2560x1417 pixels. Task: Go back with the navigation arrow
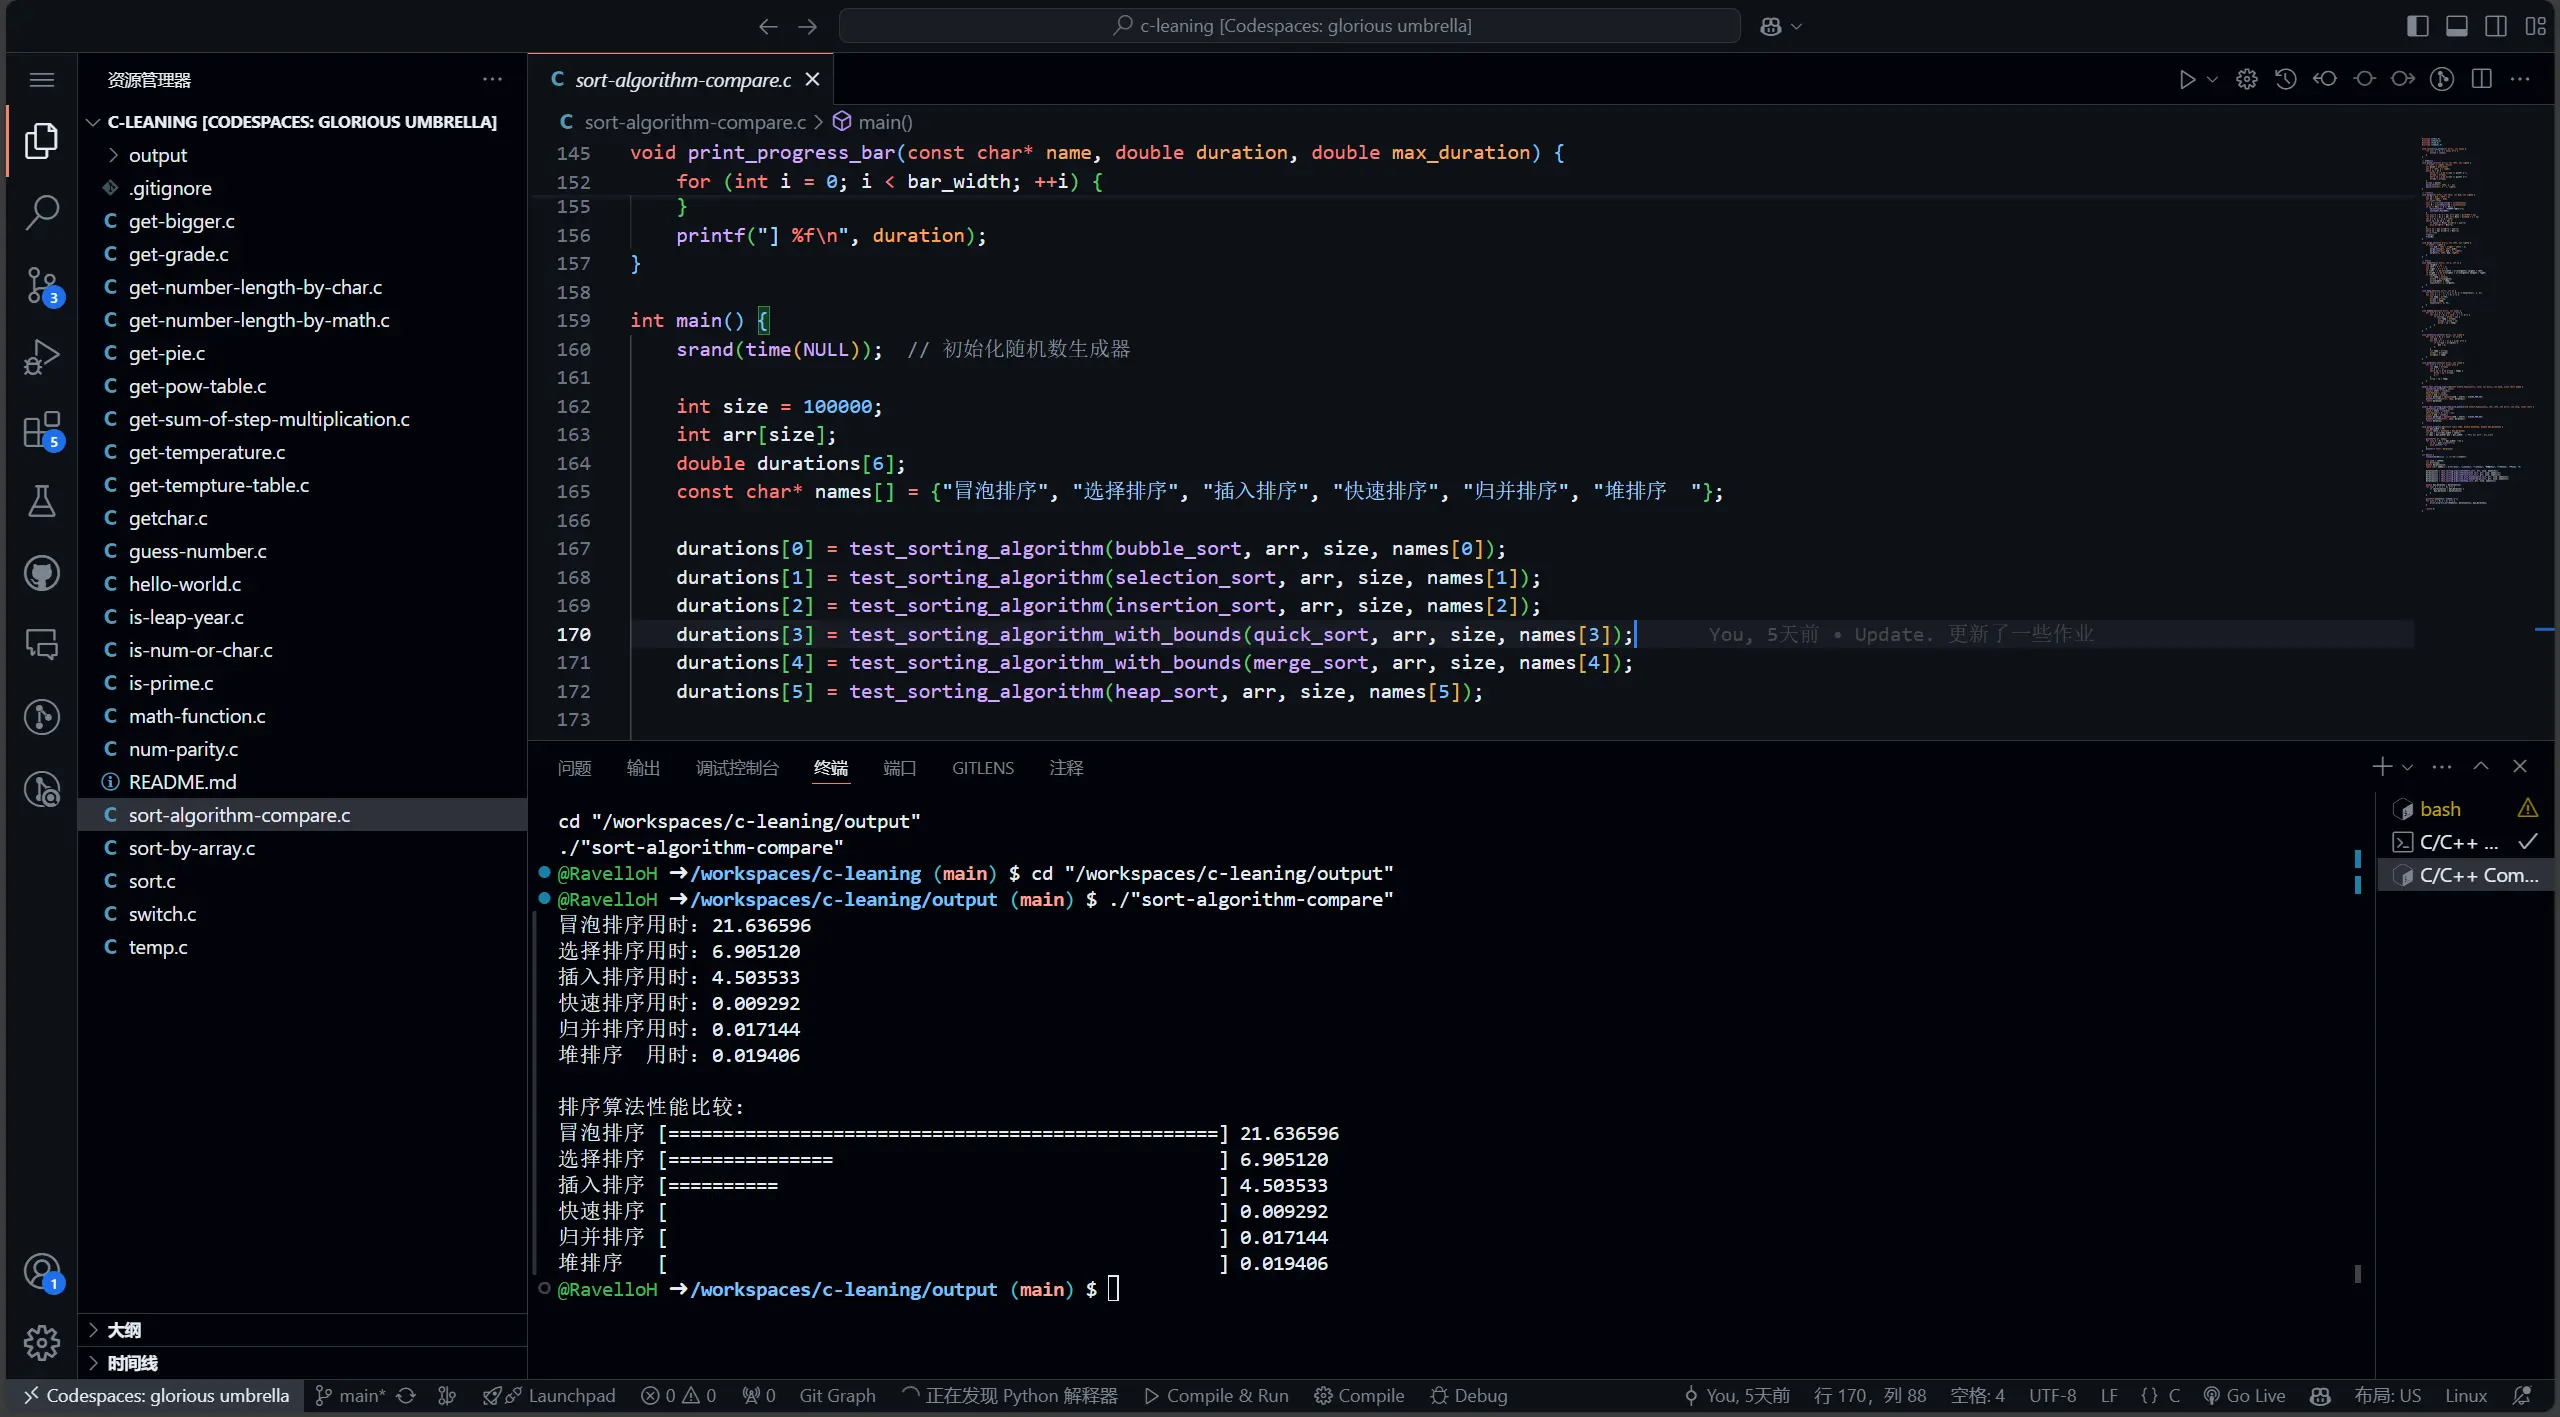tap(767, 27)
